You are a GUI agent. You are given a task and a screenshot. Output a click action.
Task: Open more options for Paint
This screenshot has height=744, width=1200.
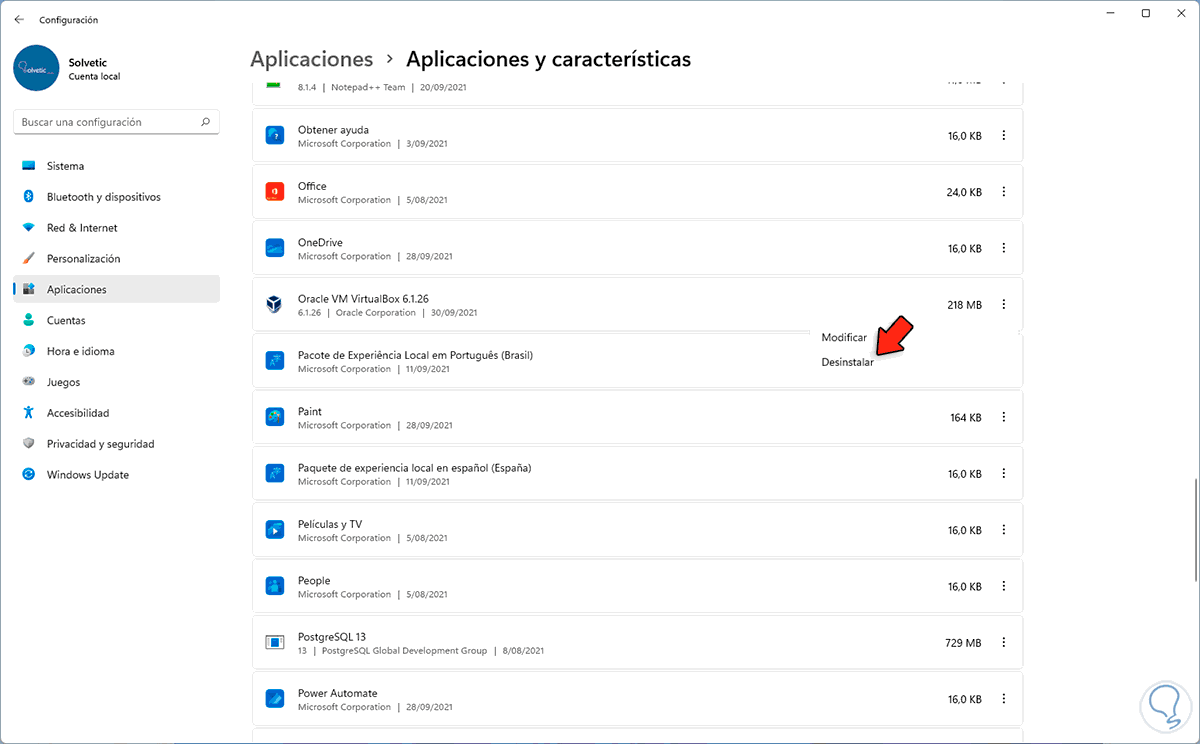1004,417
